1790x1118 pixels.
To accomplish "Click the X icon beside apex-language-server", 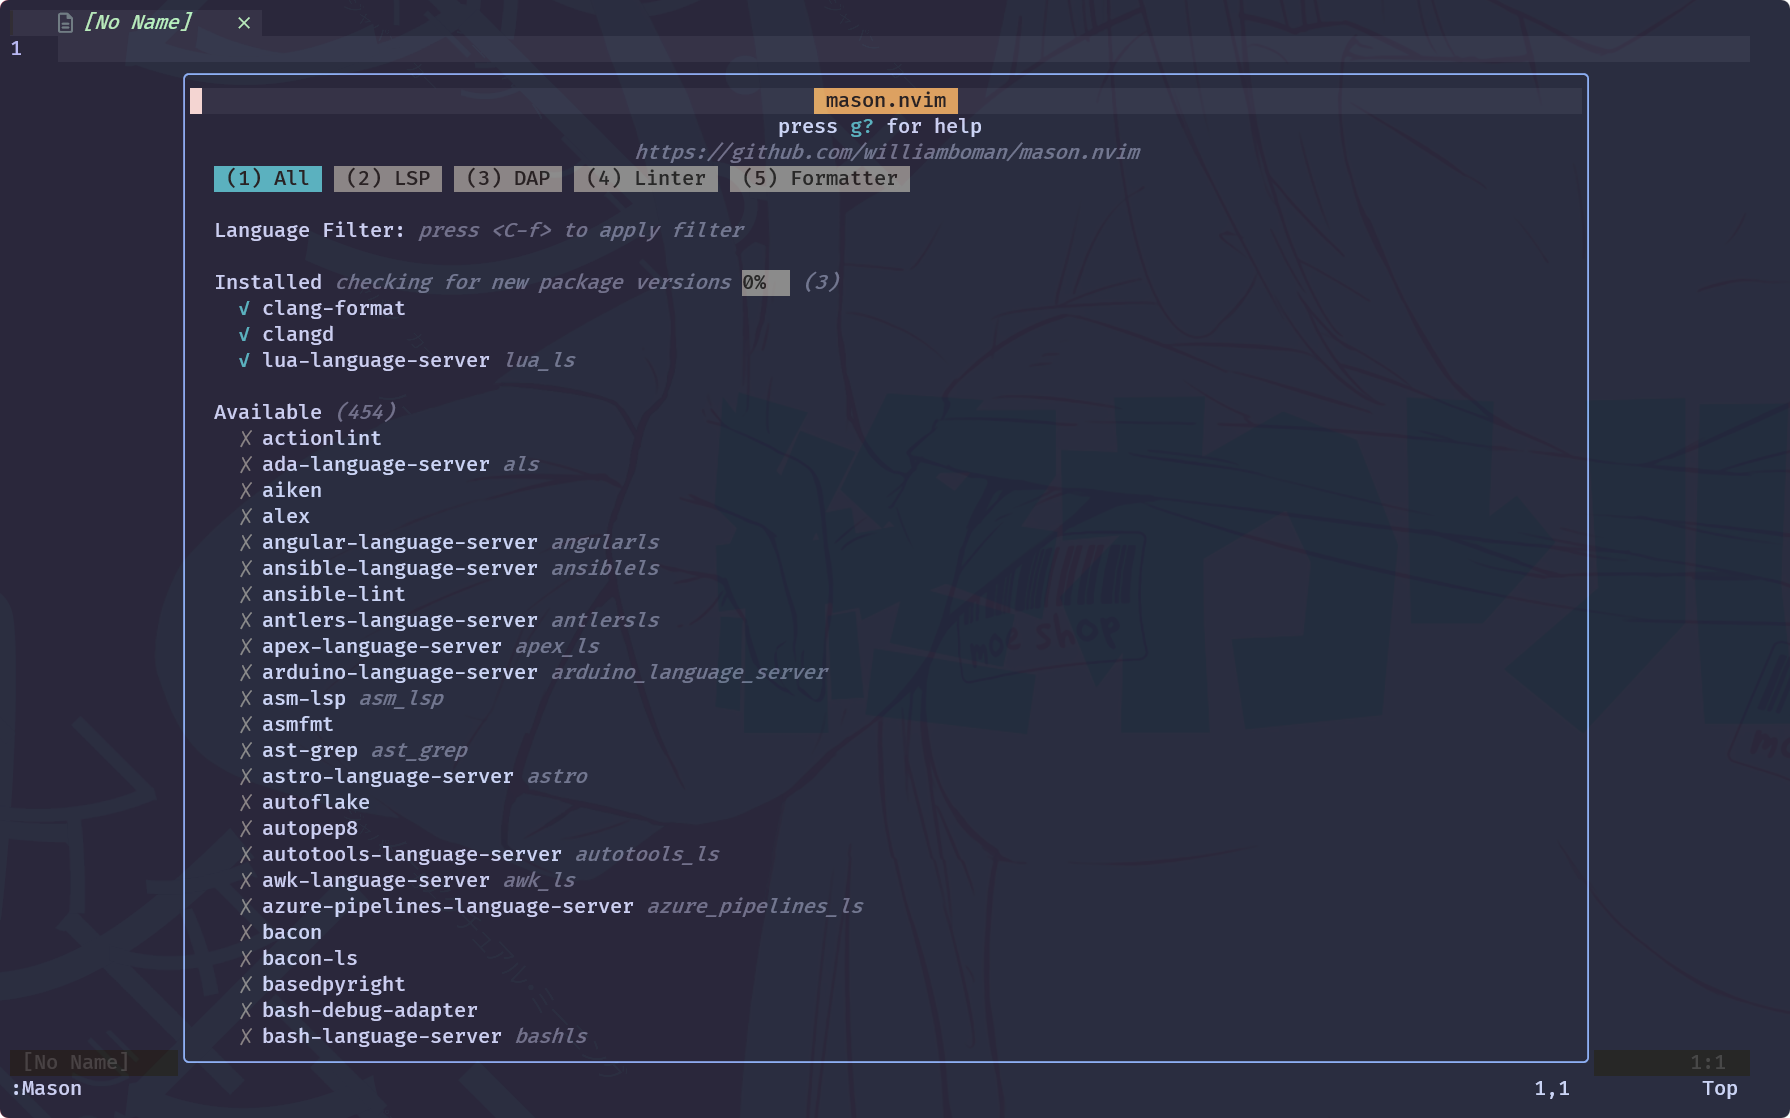I will [x=245, y=646].
